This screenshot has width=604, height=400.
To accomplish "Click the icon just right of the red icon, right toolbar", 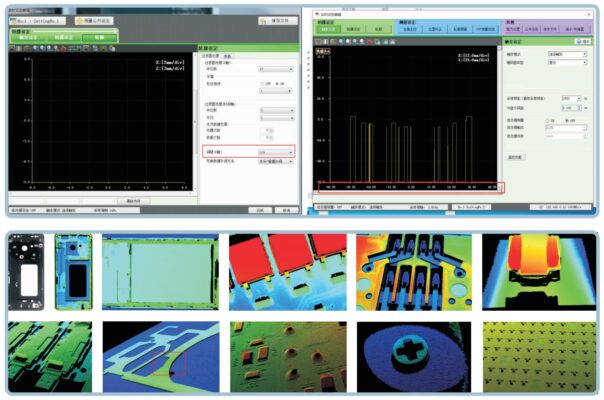I will tap(378, 42).
